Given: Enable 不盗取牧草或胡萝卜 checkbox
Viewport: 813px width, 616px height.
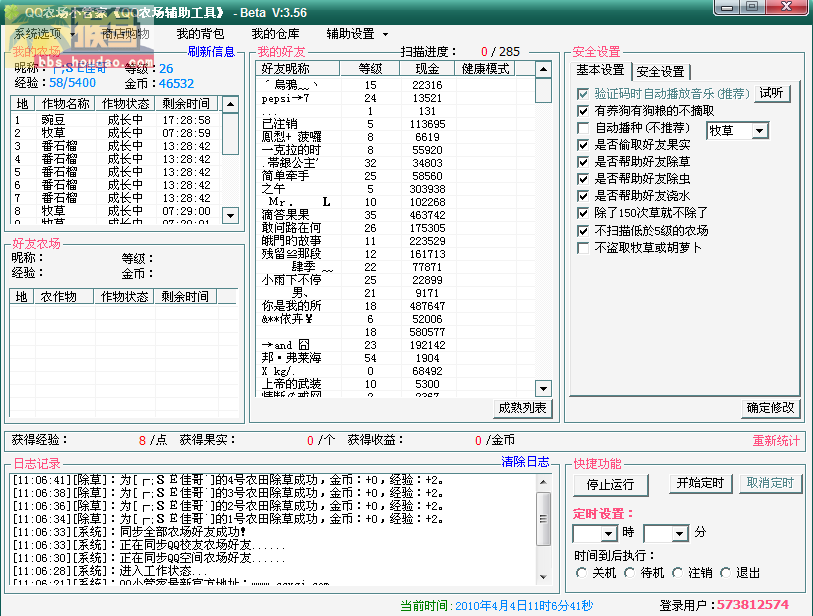Looking at the screenshot, I should point(583,248).
